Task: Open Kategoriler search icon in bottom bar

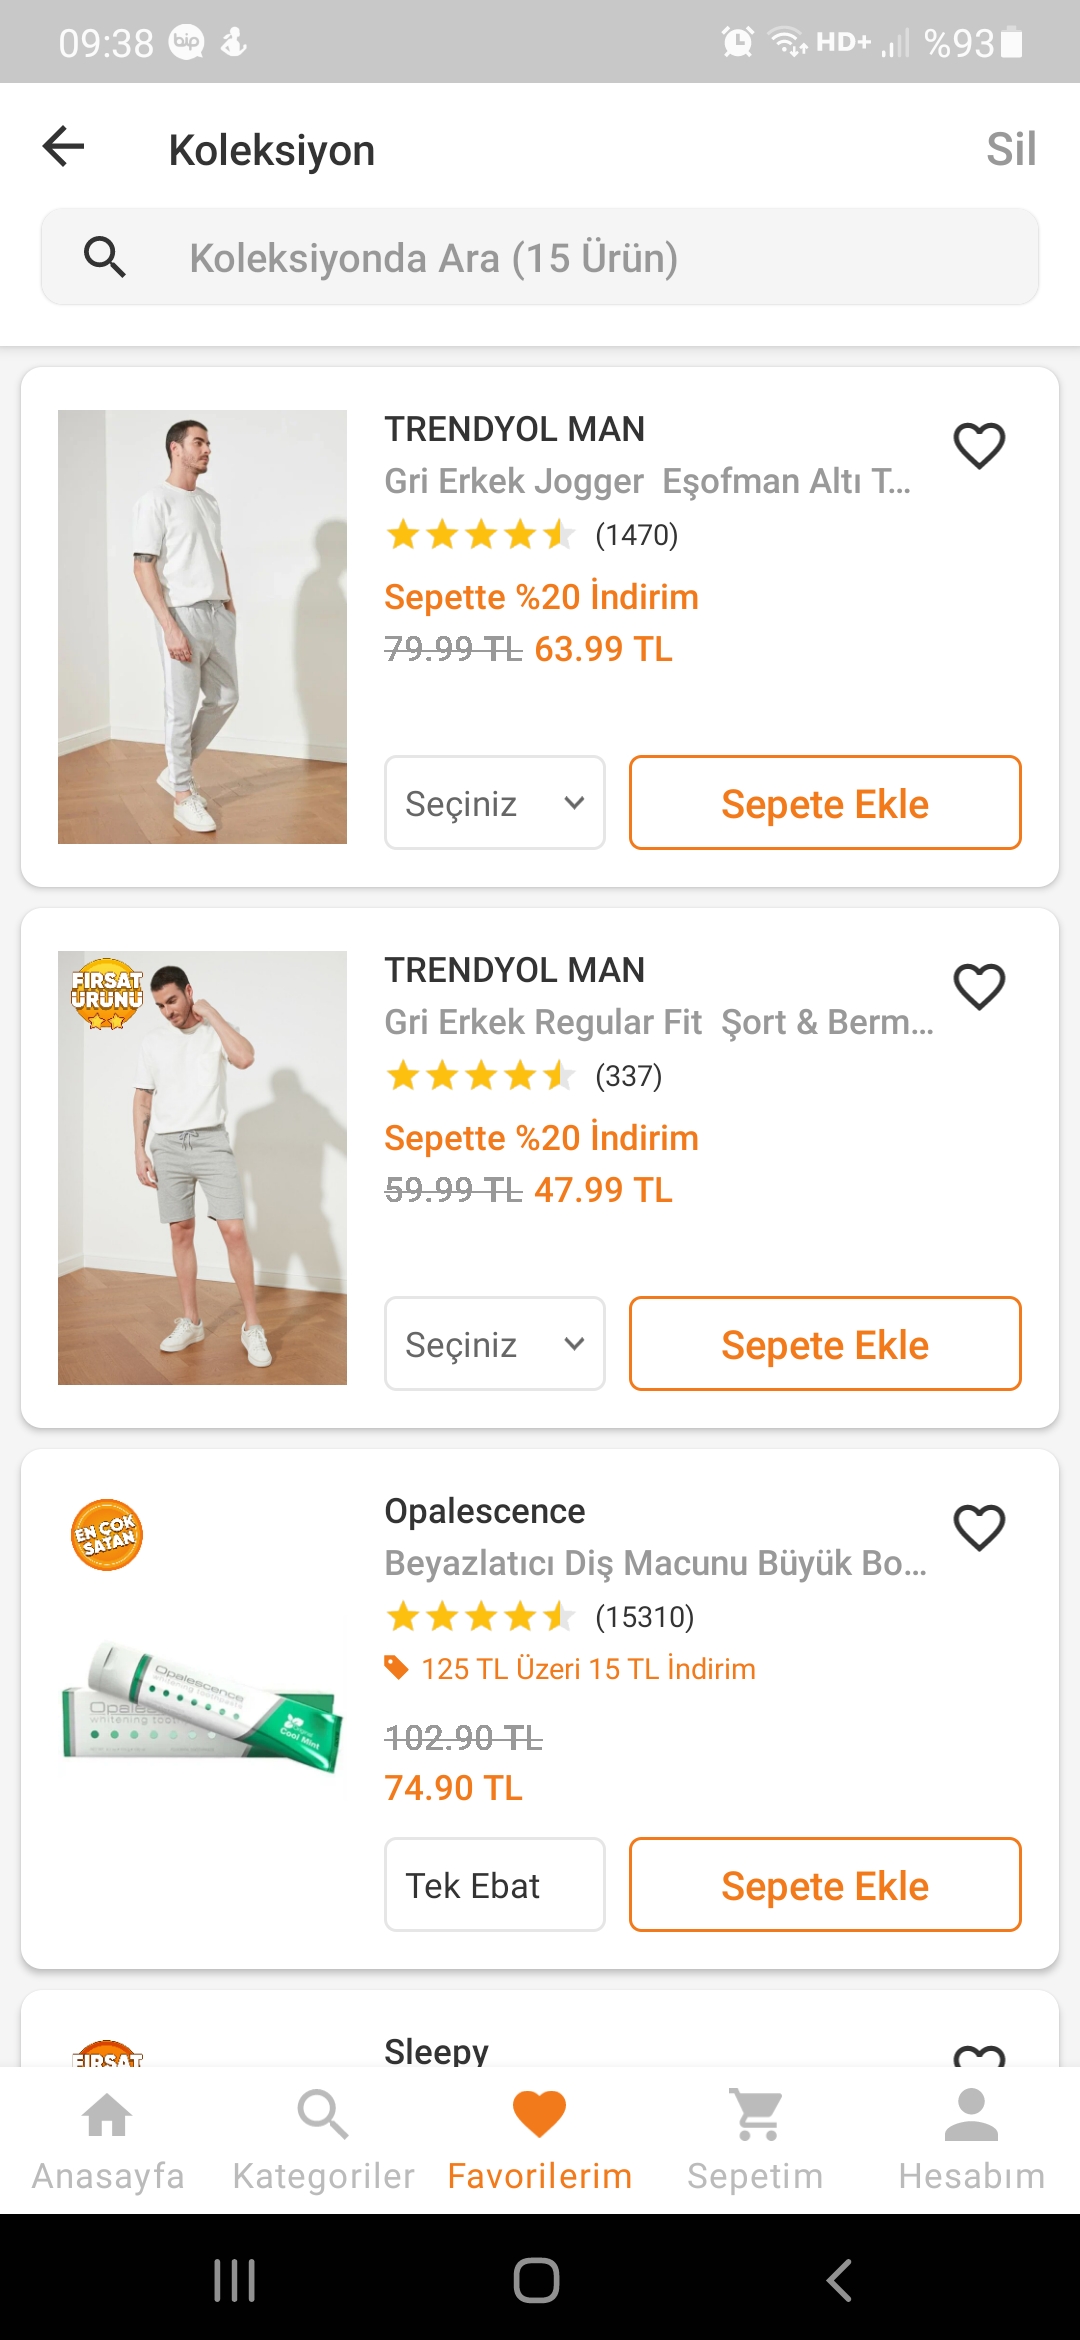Action: coord(323,2115)
